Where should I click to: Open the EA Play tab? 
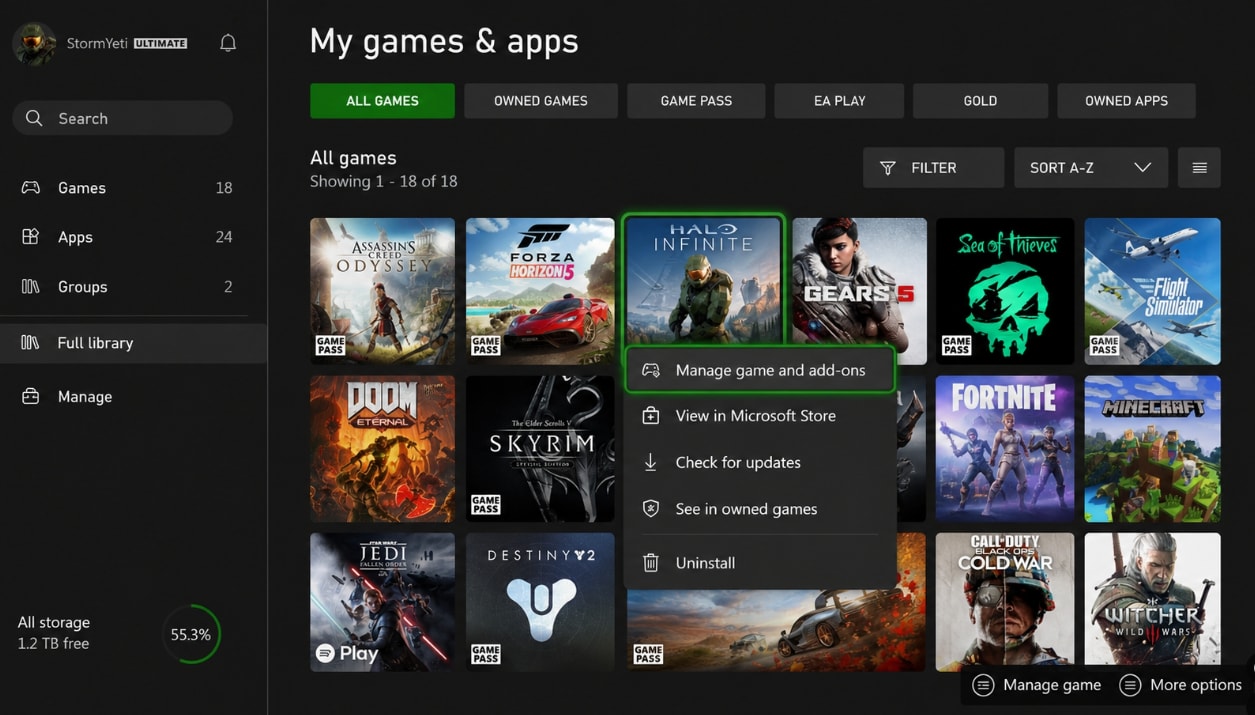pos(839,101)
